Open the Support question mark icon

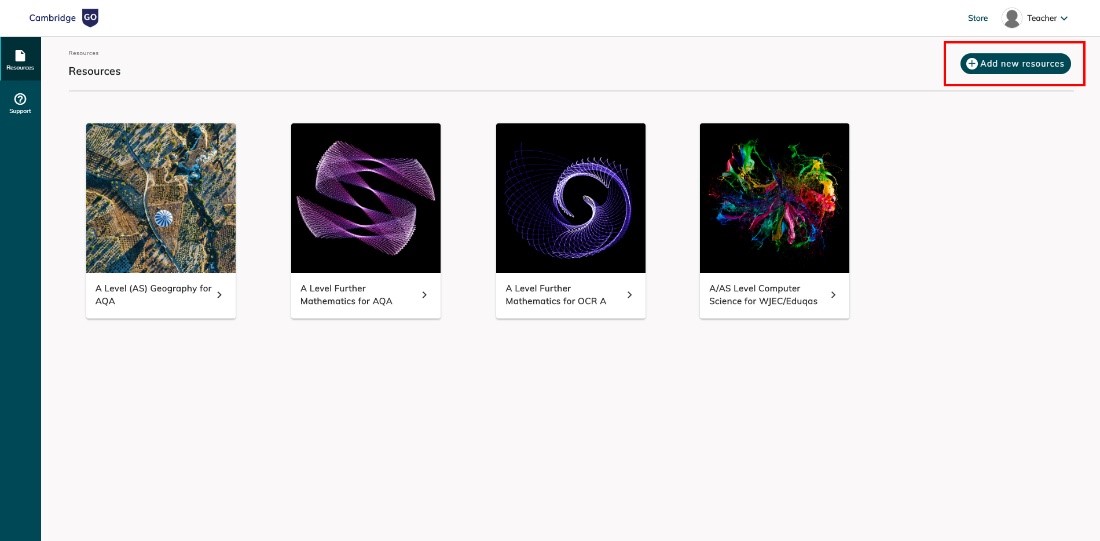(20, 99)
